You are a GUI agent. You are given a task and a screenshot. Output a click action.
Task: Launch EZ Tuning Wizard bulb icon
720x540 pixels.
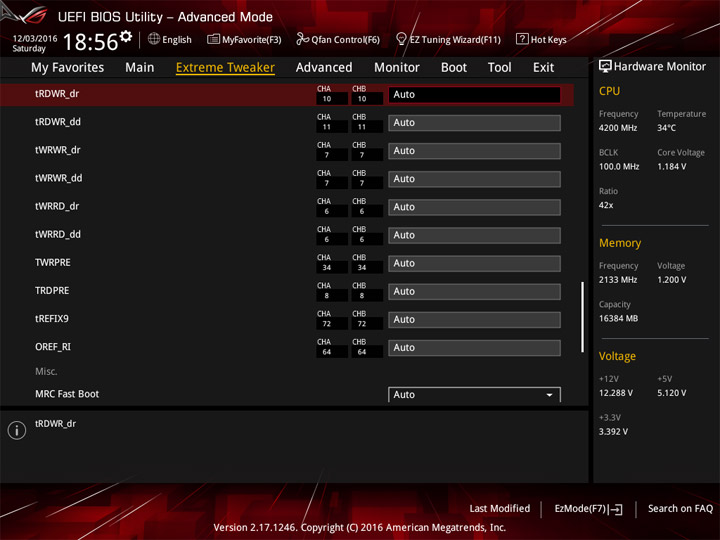[x=401, y=39]
